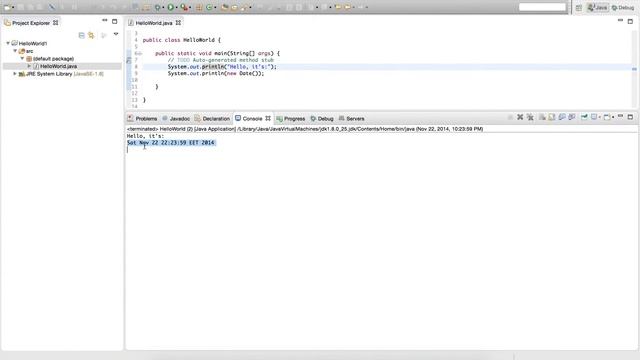Switch to the Java perspective

click(x=597, y=8)
